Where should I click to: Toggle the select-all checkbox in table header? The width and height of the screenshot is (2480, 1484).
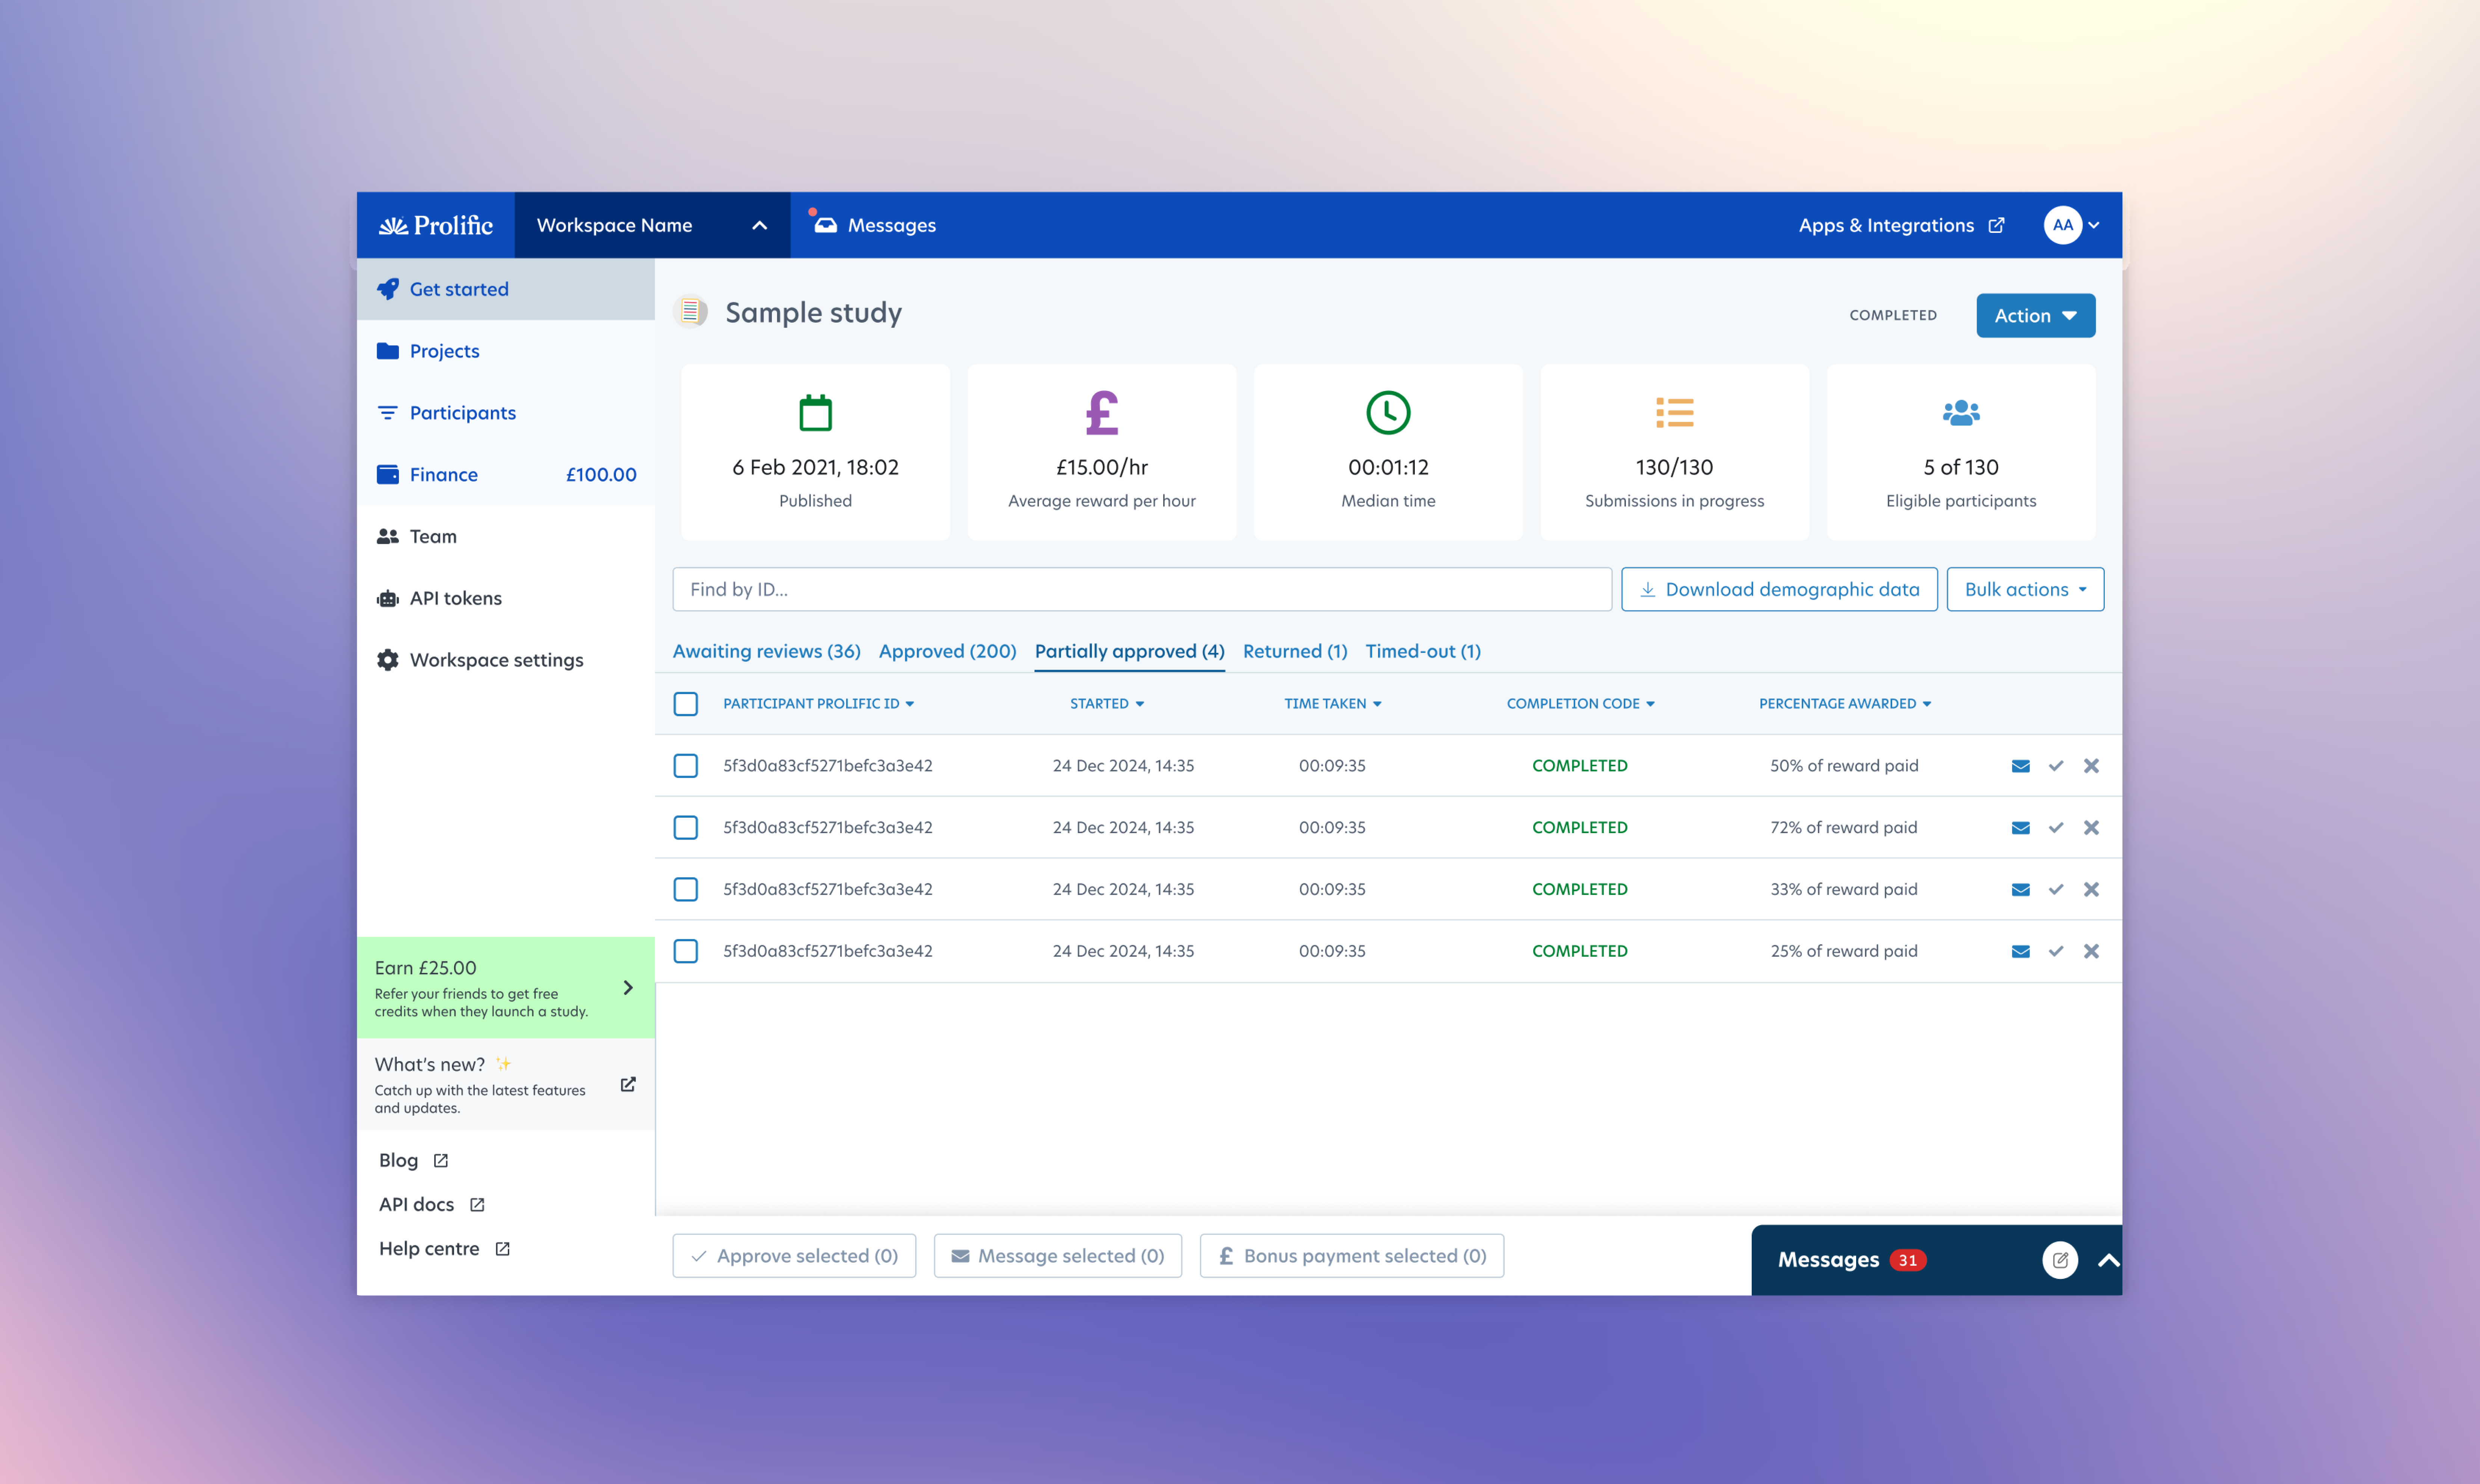click(x=686, y=704)
